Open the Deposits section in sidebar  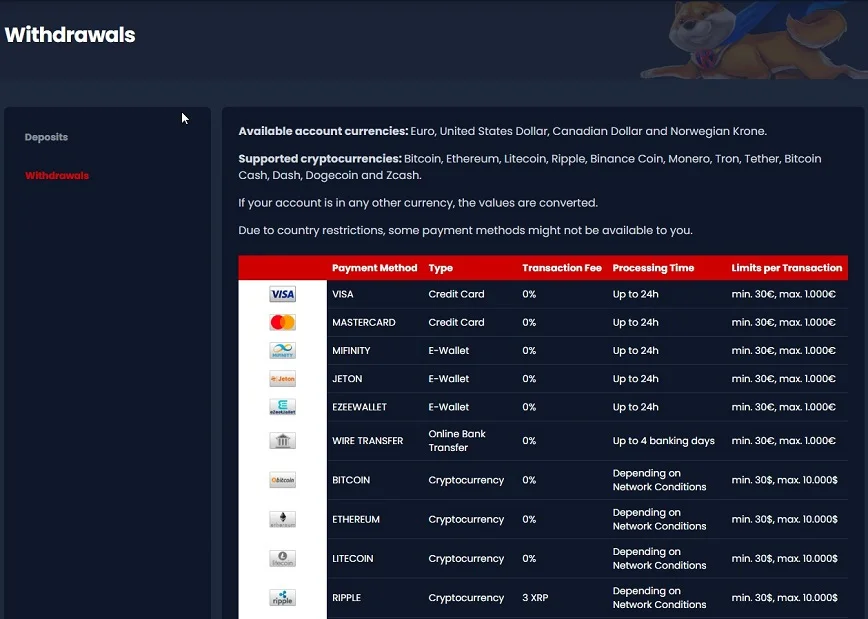tap(46, 137)
